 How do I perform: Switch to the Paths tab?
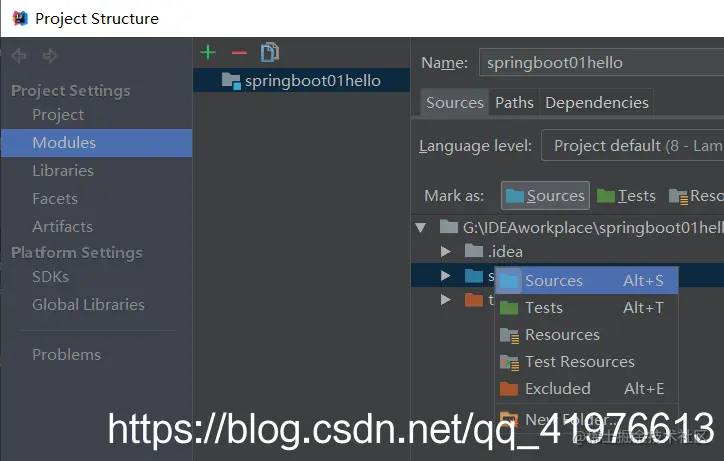click(514, 103)
